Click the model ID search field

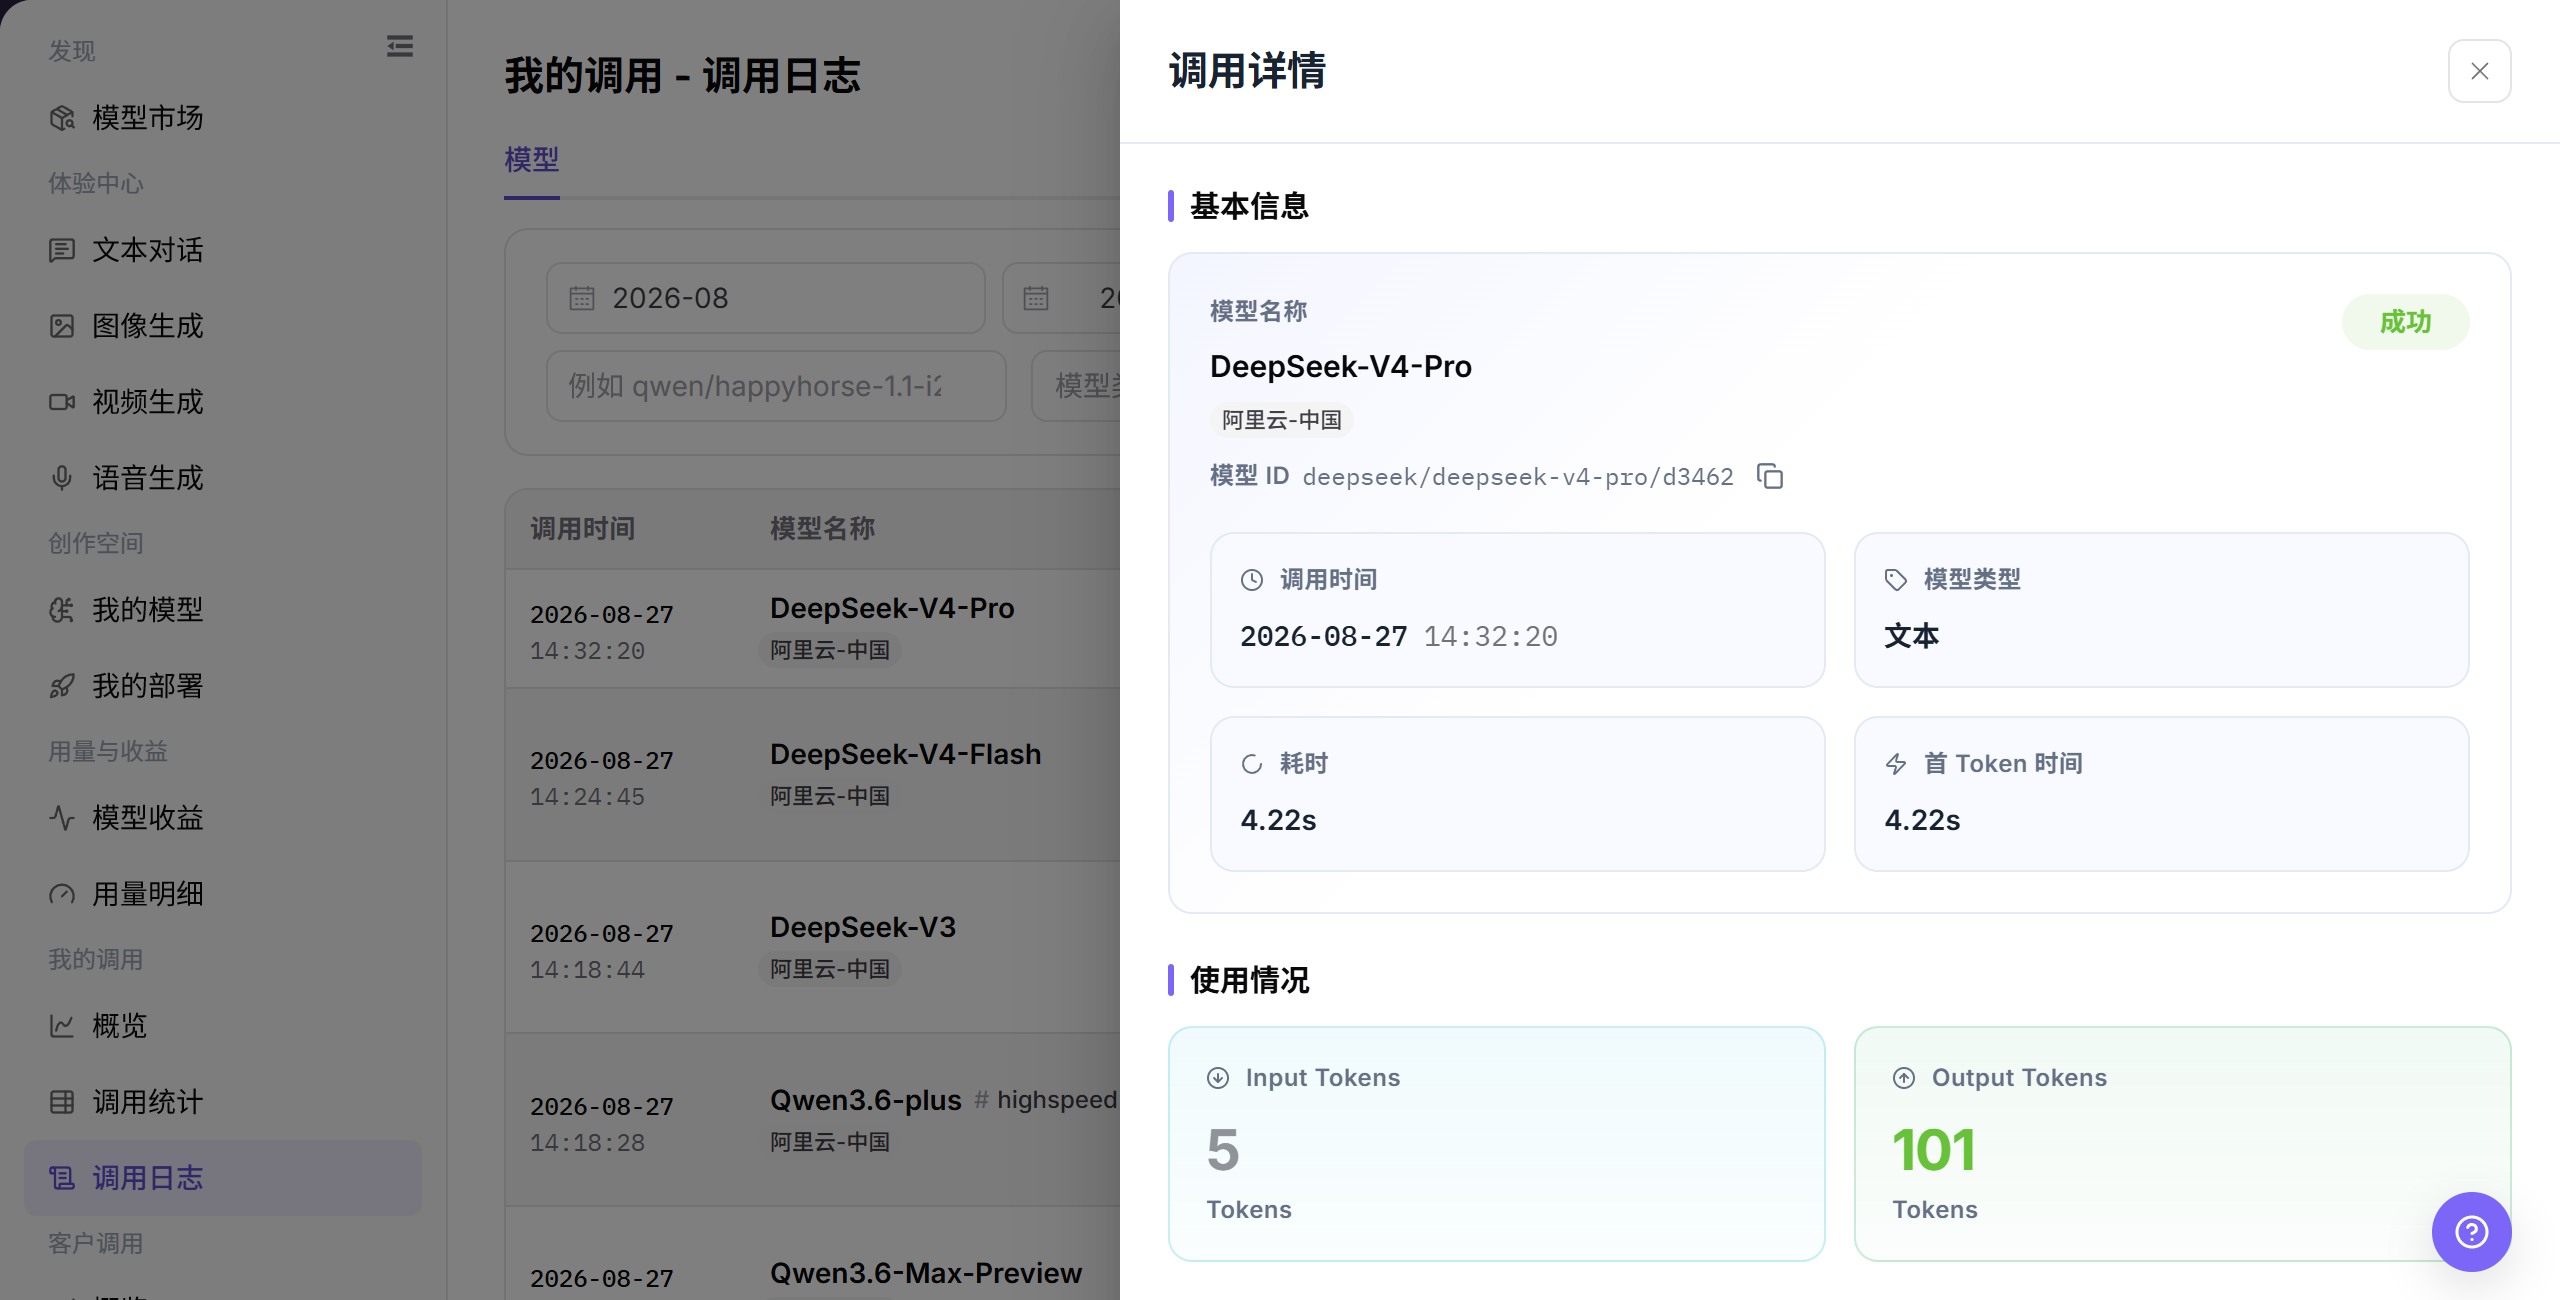(x=776, y=386)
